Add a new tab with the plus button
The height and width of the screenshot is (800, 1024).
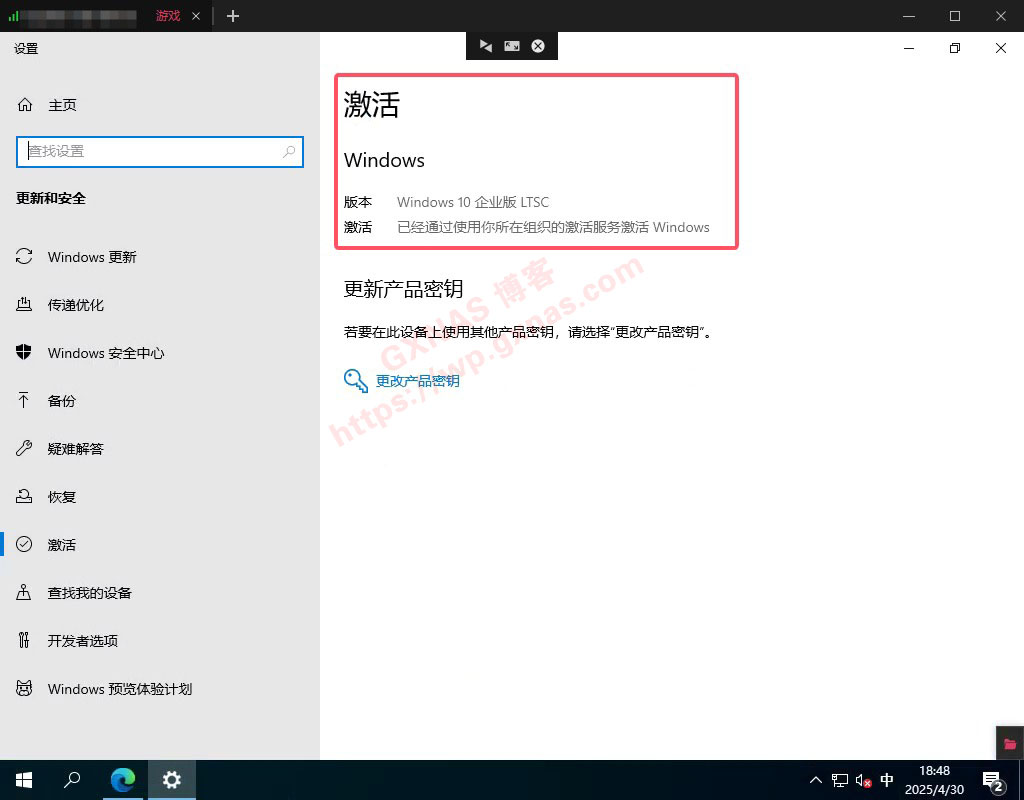[233, 16]
